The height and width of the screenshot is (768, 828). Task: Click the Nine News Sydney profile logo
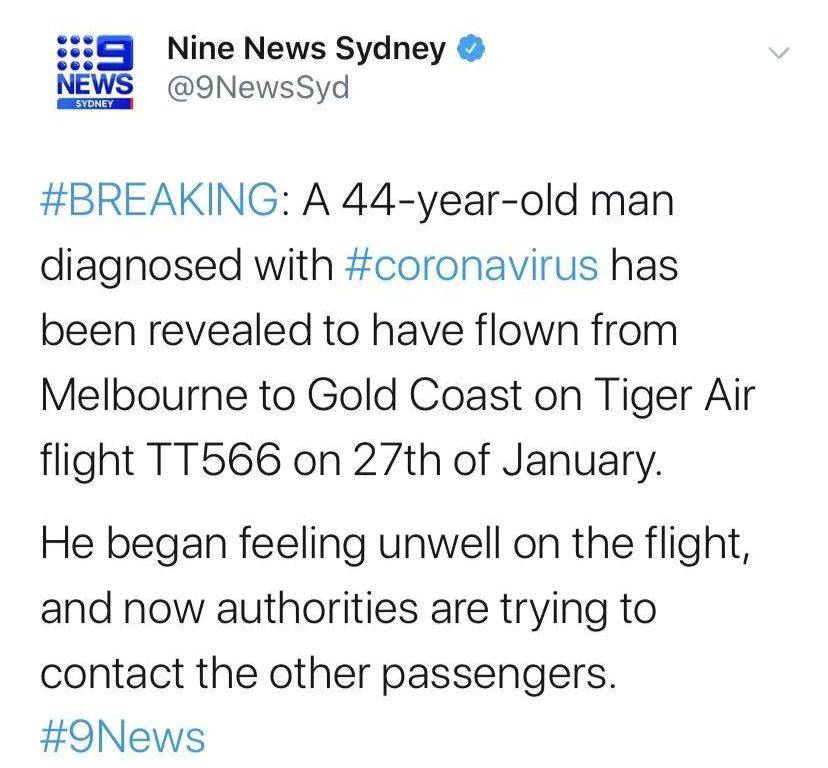click(x=95, y=72)
